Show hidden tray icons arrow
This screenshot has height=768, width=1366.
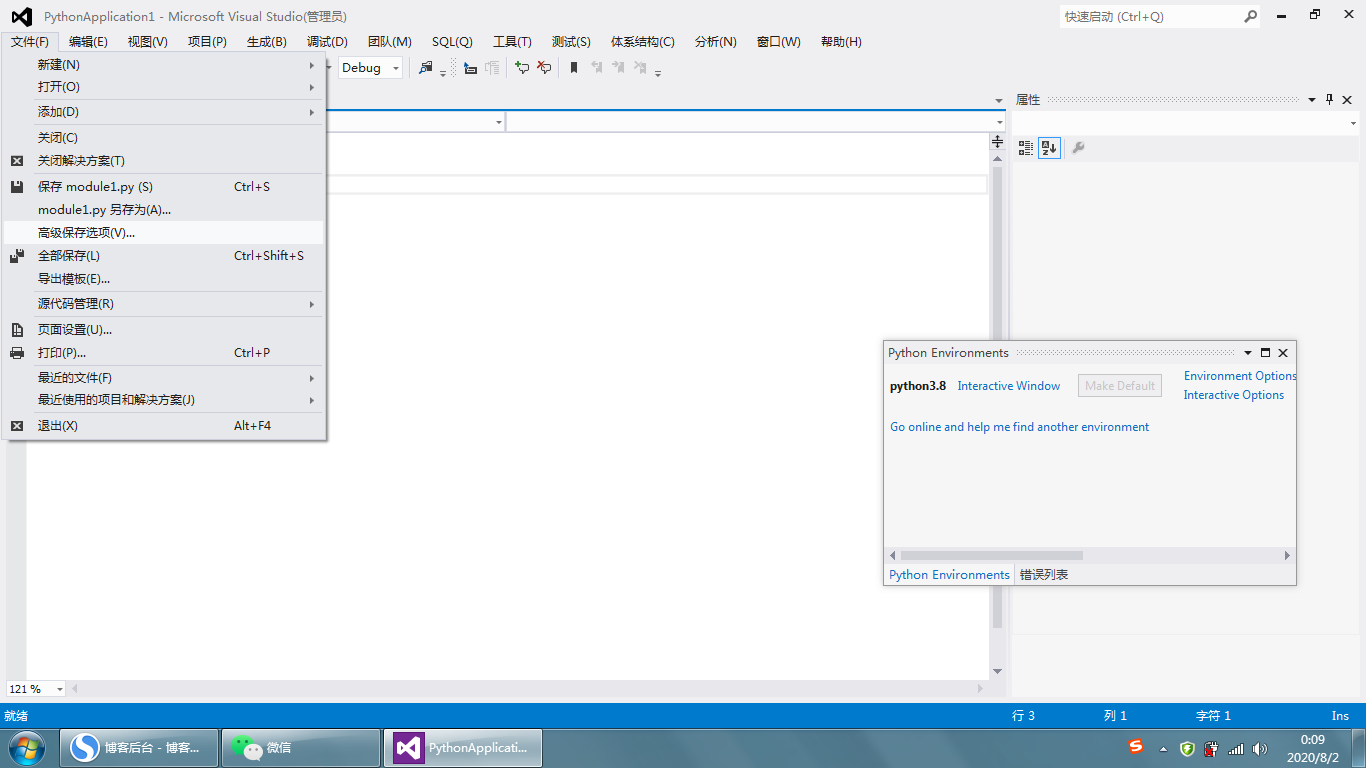(1163, 748)
